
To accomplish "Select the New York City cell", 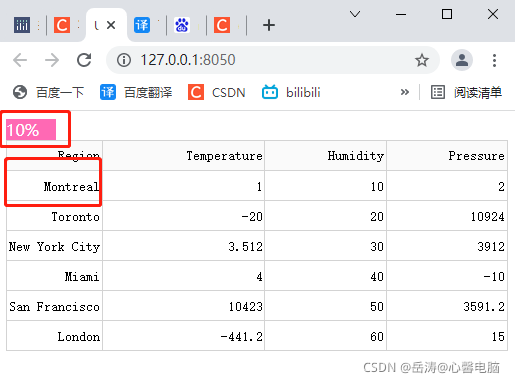I will [54, 246].
